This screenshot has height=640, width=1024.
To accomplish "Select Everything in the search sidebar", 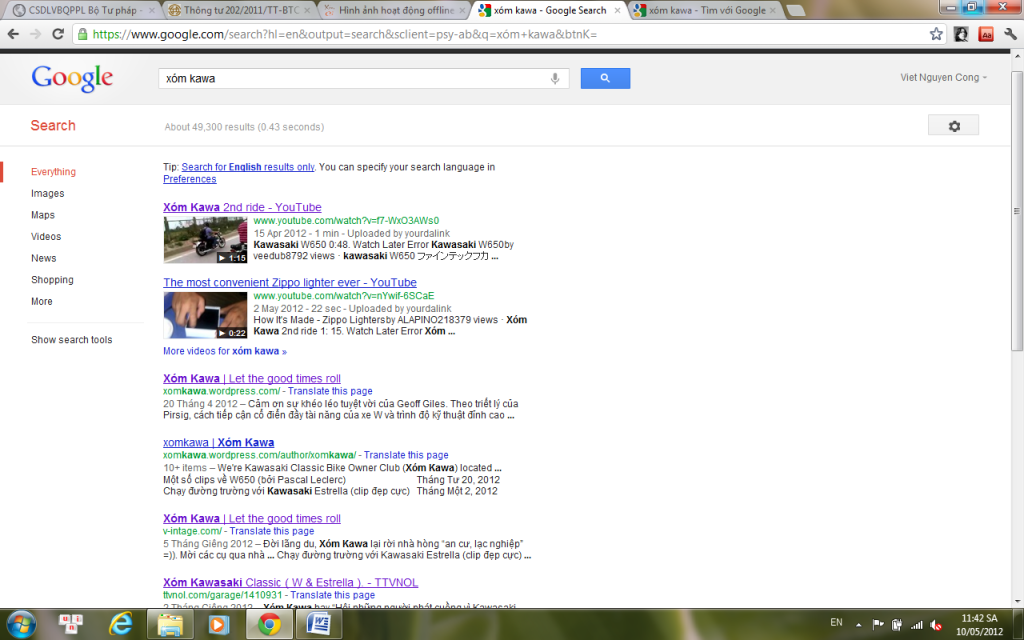I will tap(54, 172).
